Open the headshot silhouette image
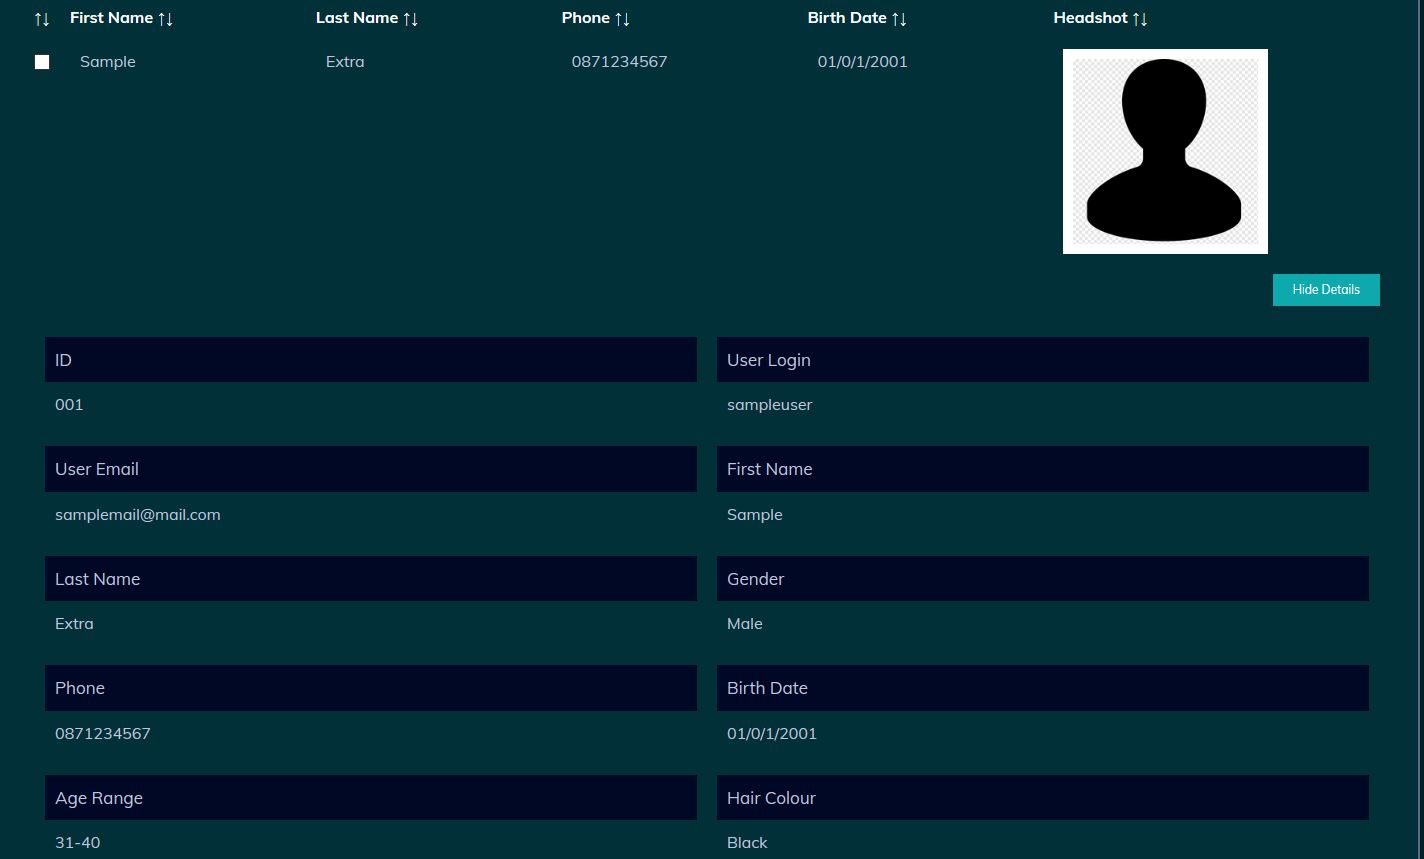The width and height of the screenshot is (1424, 859). (x=1165, y=151)
